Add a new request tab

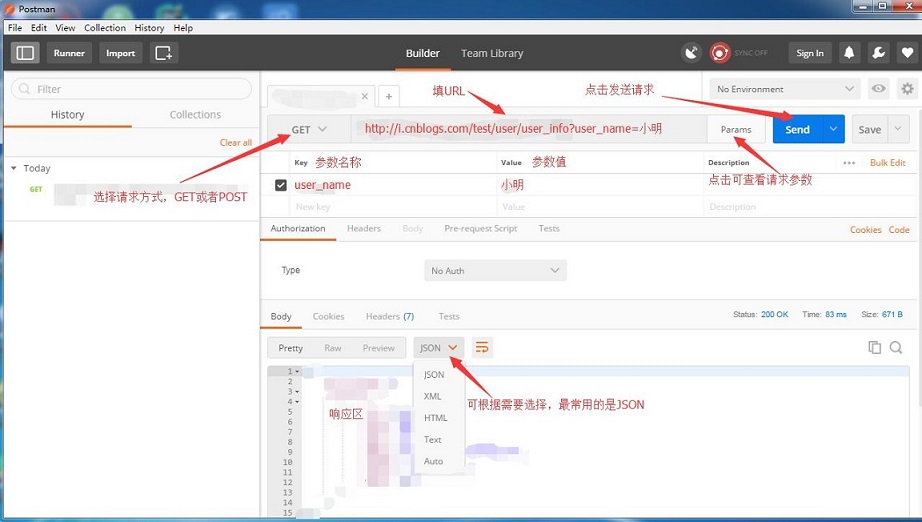click(389, 96)
